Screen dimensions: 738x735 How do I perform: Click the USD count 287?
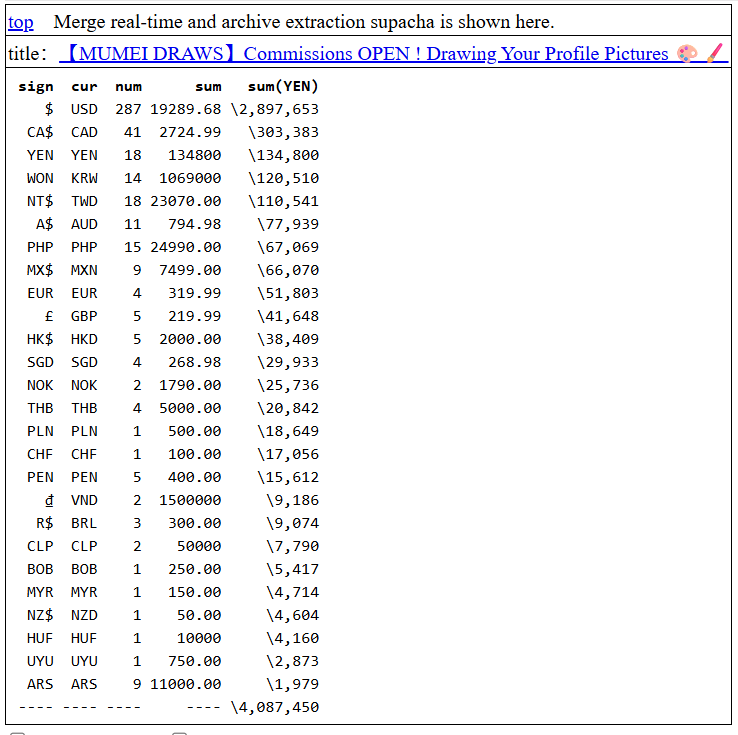128,109
